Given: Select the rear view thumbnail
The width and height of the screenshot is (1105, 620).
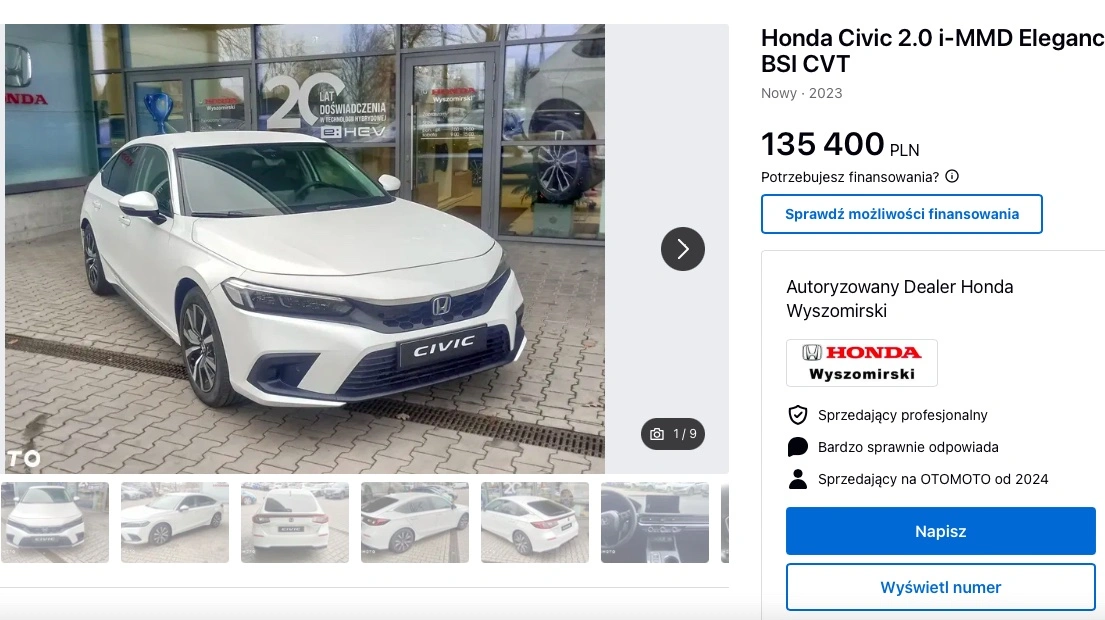Looking at the screenshot, I should pos(295,522).
